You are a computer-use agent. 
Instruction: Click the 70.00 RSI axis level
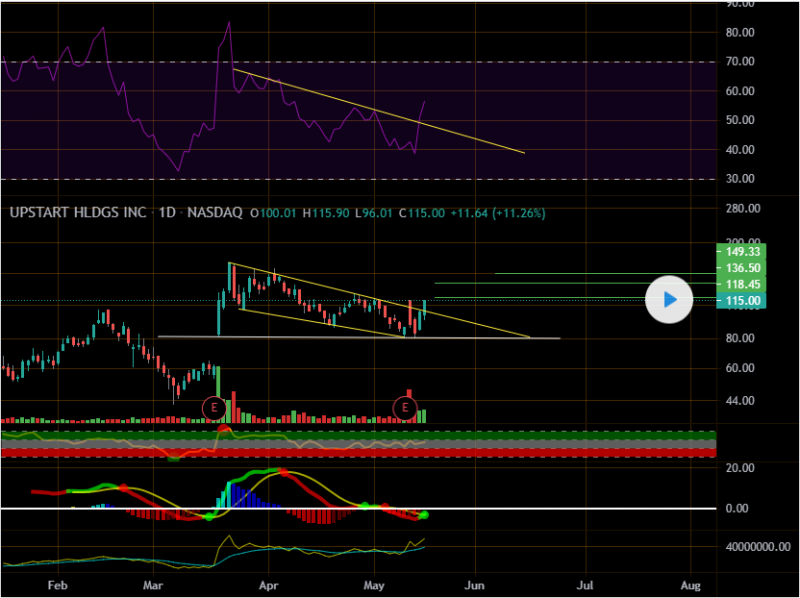(x=739, y=62)
